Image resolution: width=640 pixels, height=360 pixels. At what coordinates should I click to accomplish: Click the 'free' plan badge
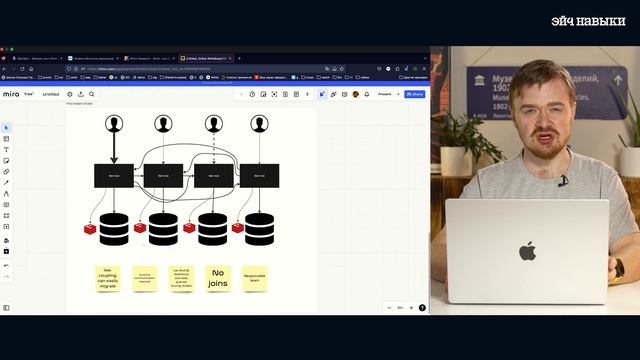coord(29,94)
